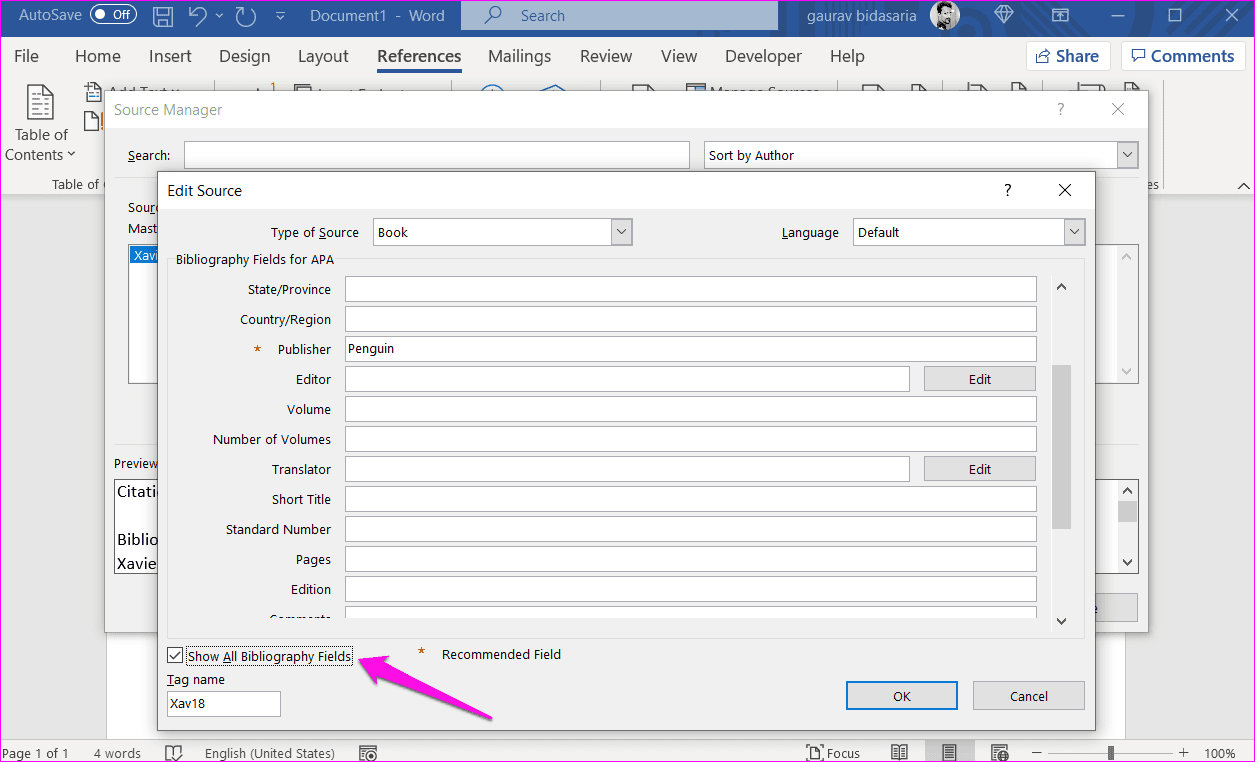Click Edit button beside Editor field
Viewport: 1255px width, 762px height.
tap(980, 379)
